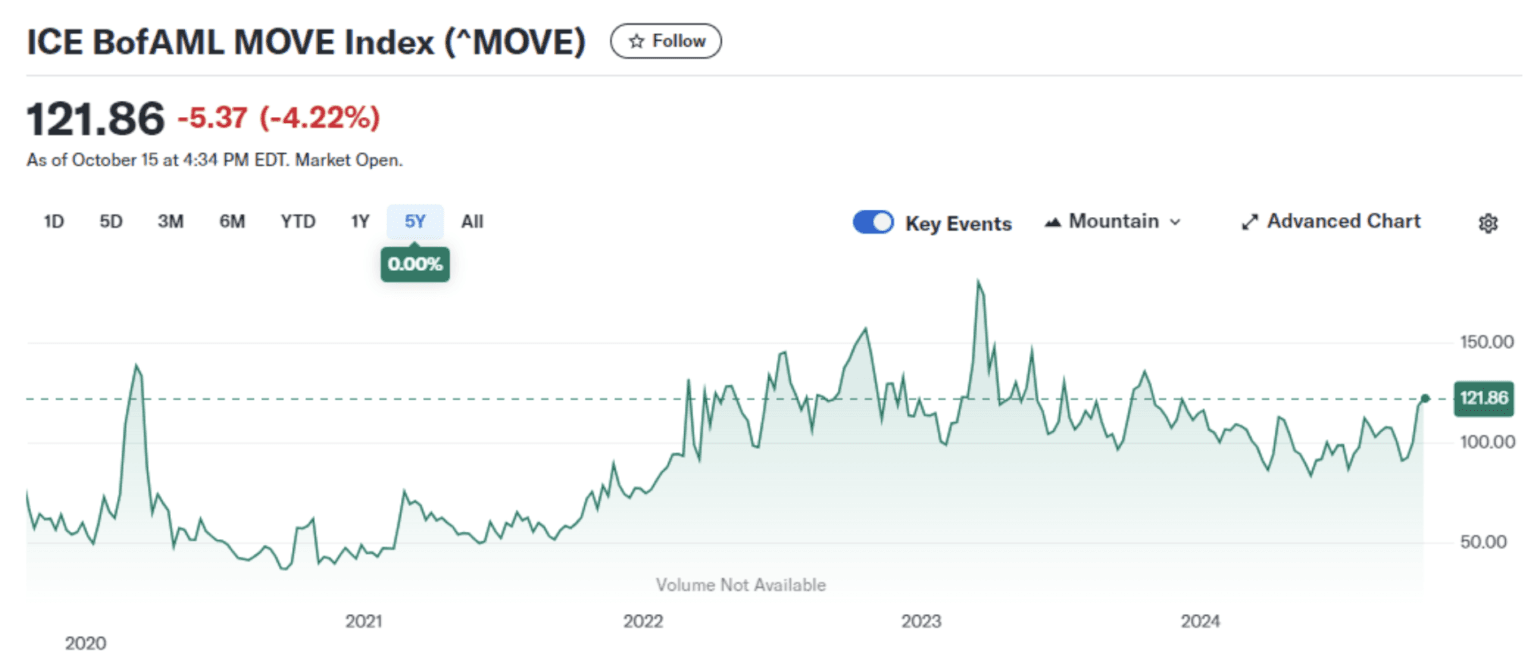
Task: Open the Advanced Chart view
Action: 1330,222
